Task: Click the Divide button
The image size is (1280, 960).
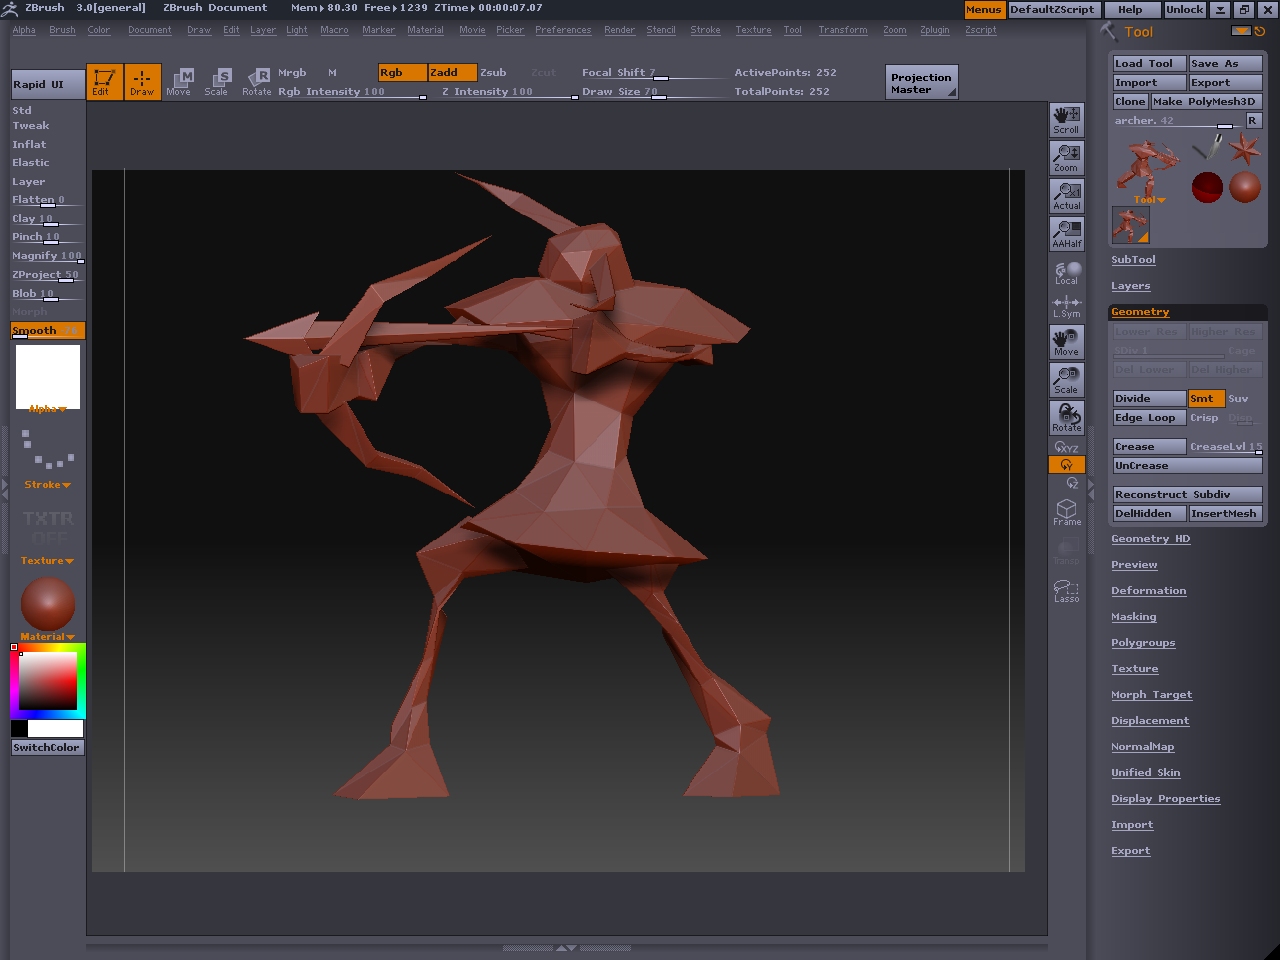Action: [x=1148, y=398]
